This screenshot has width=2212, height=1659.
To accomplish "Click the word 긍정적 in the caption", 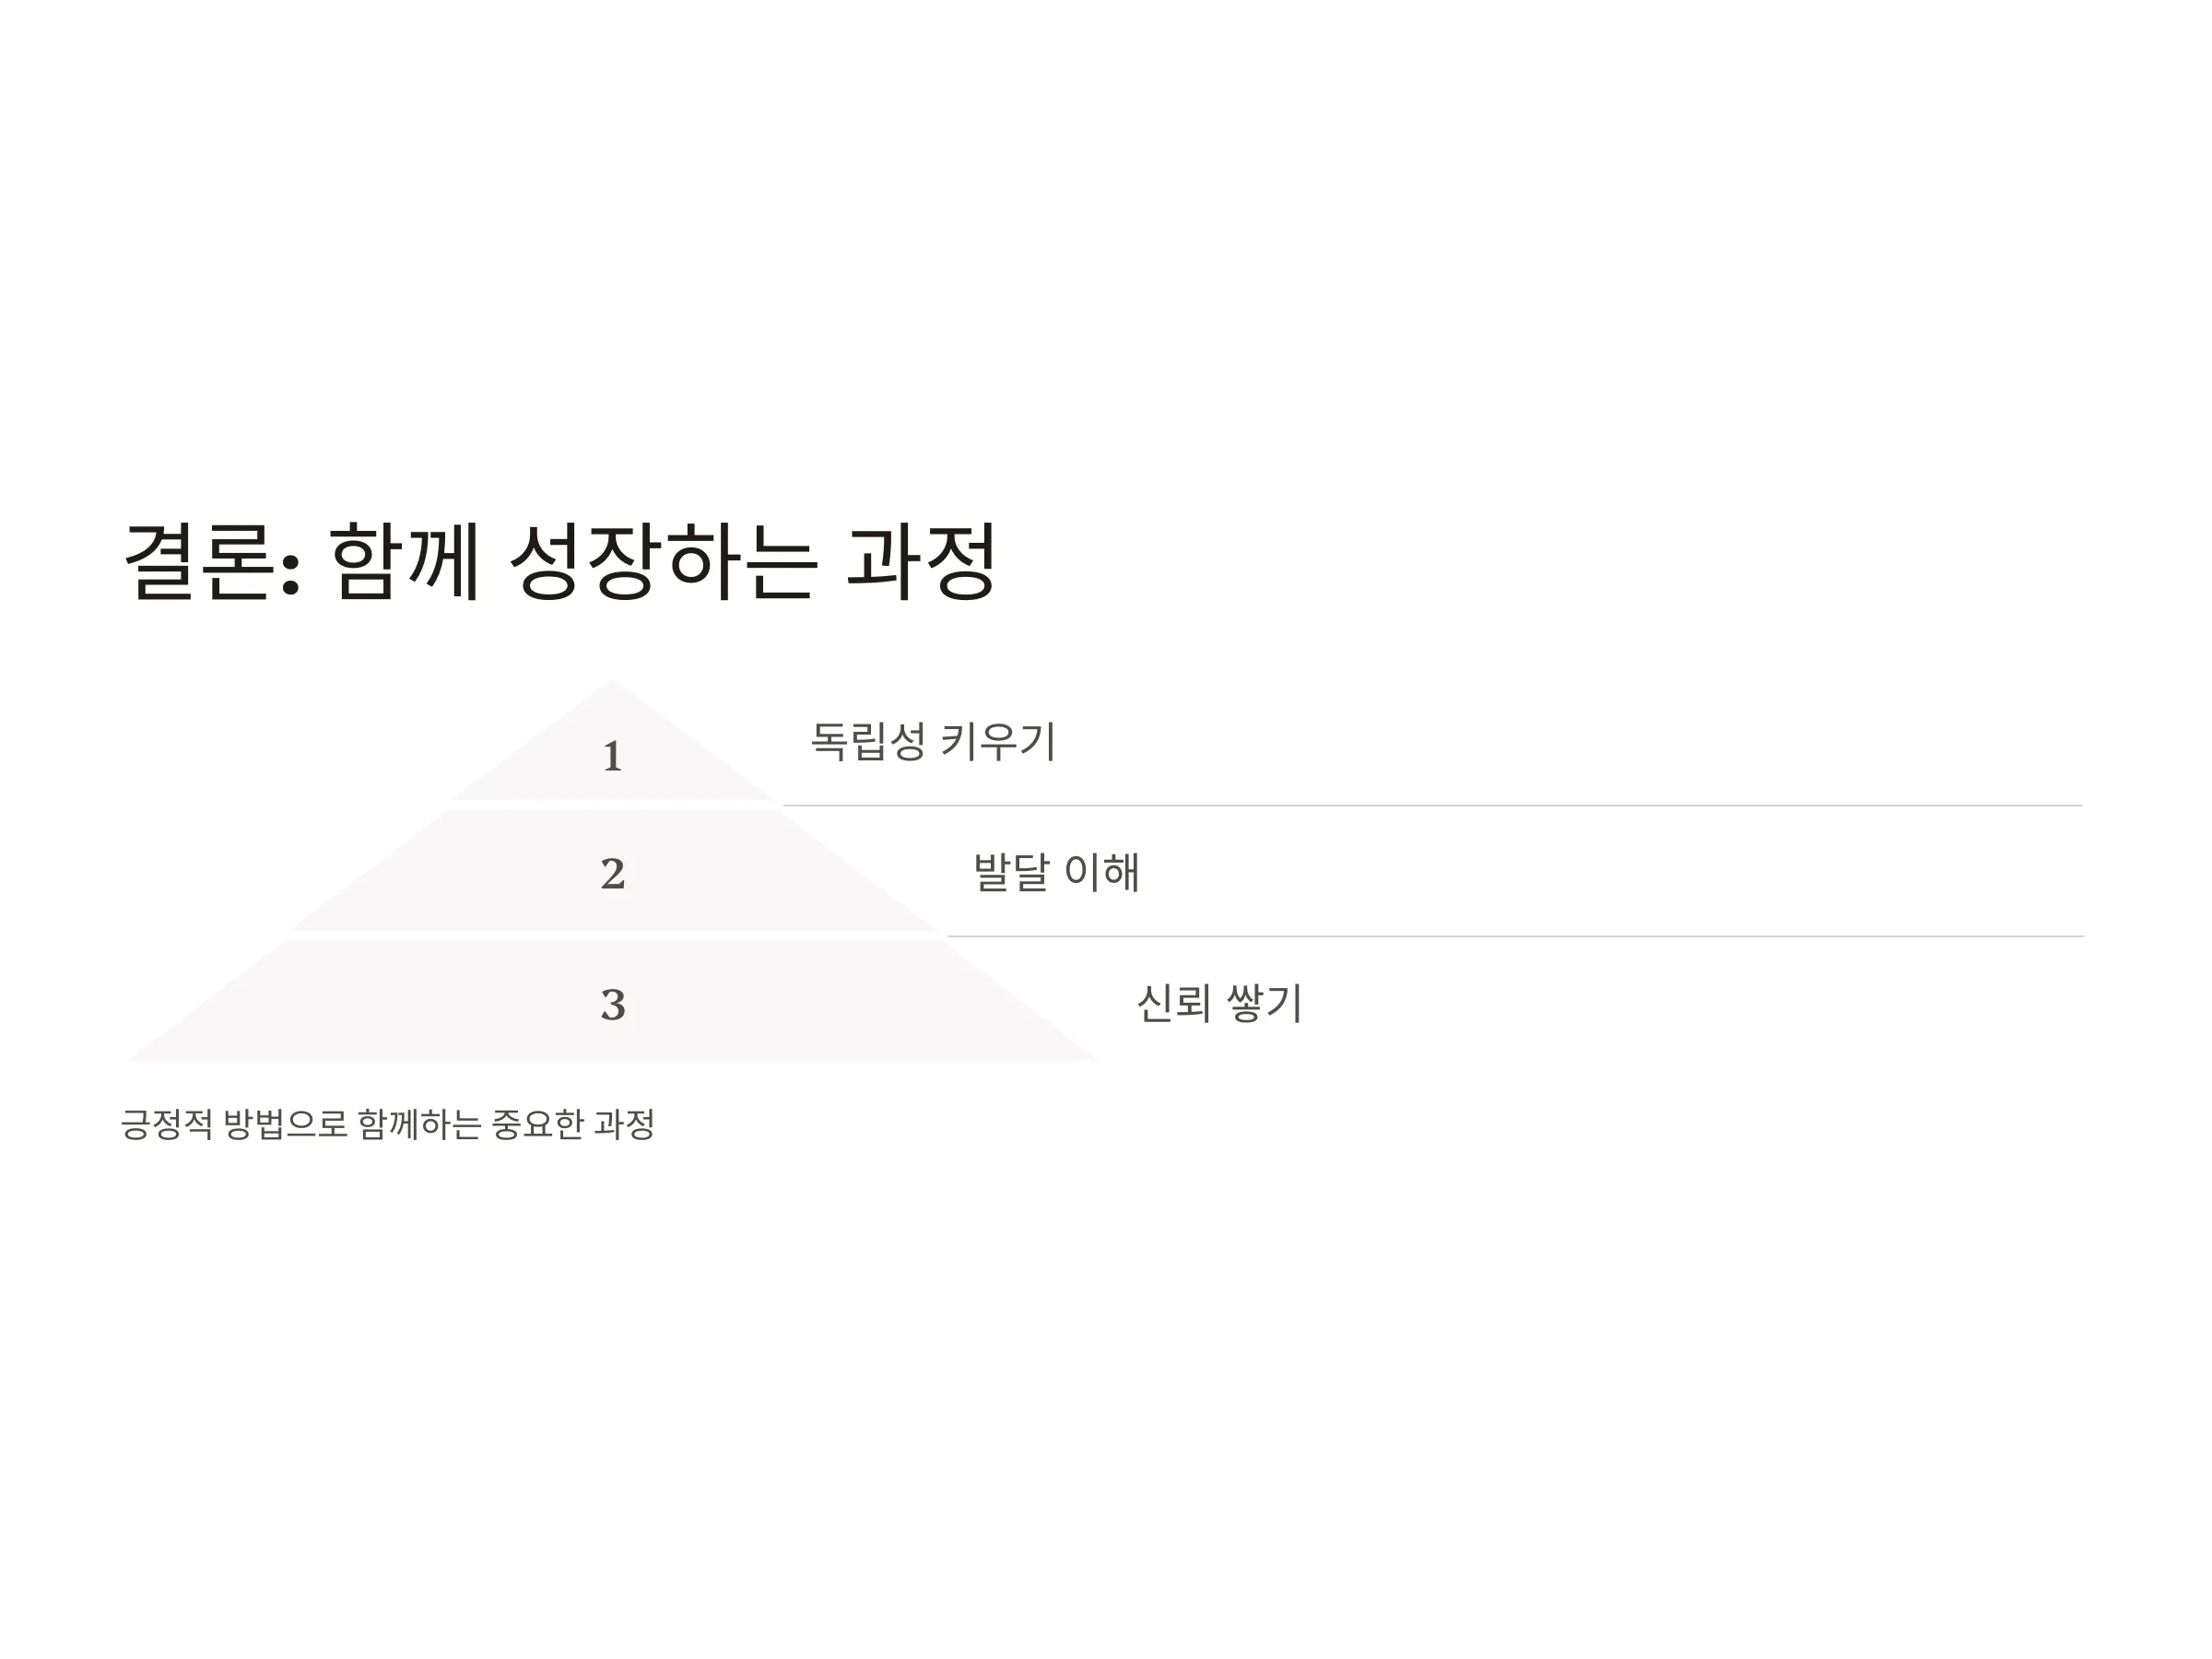I will [166, 1124].
